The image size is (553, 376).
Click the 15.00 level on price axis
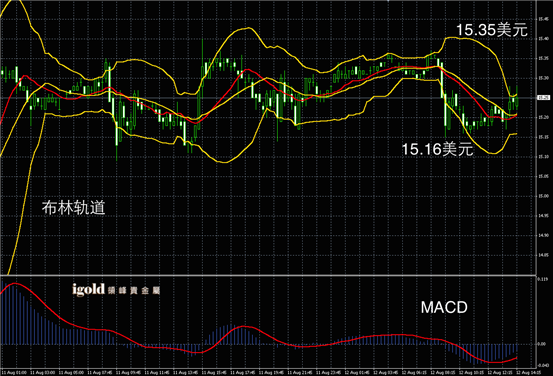543,196
